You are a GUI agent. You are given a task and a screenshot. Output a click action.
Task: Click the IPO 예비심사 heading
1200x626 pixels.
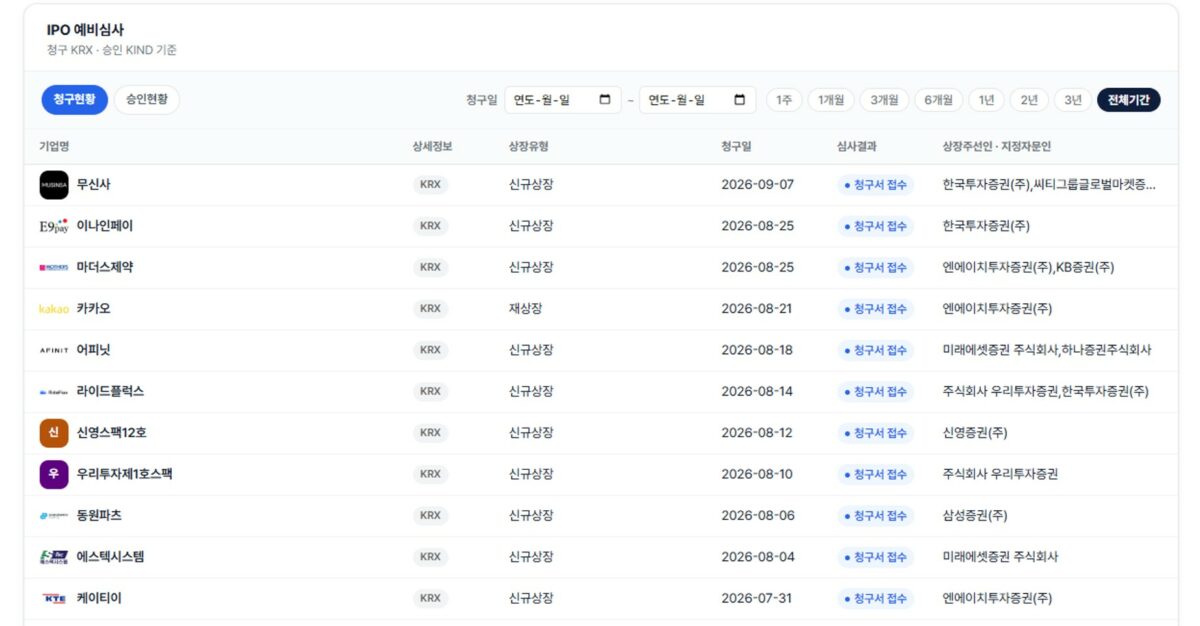[x=85, y=30]
